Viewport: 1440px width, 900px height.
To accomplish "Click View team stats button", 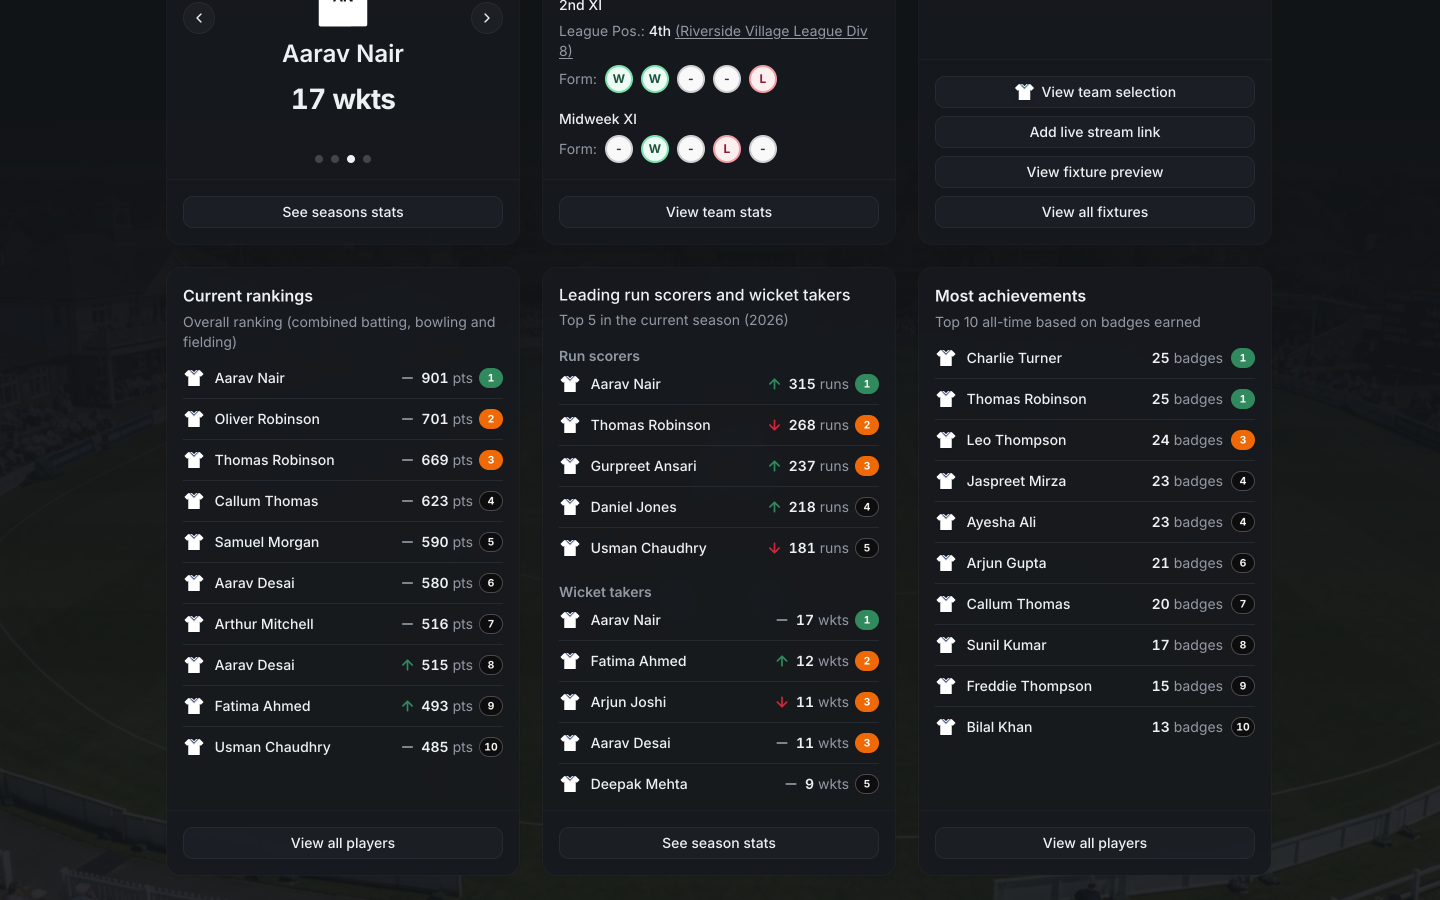I will [719, 212].
